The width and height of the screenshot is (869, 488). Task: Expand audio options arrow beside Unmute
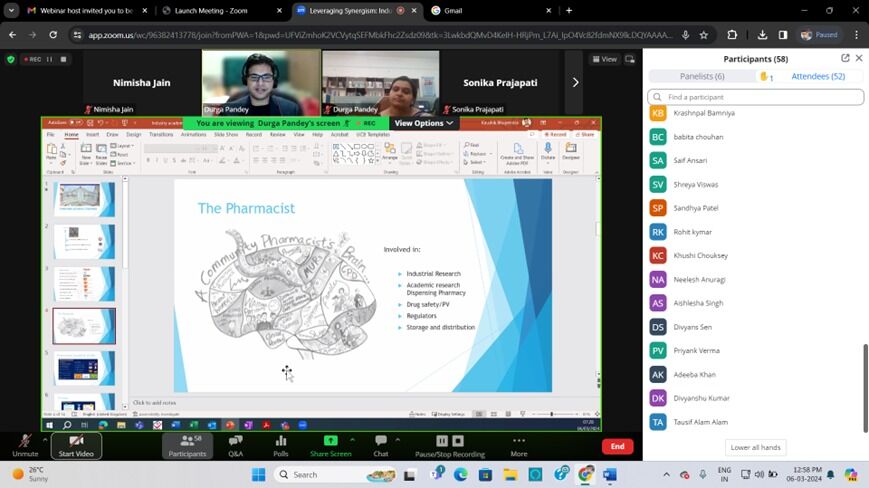coord(46,439)
